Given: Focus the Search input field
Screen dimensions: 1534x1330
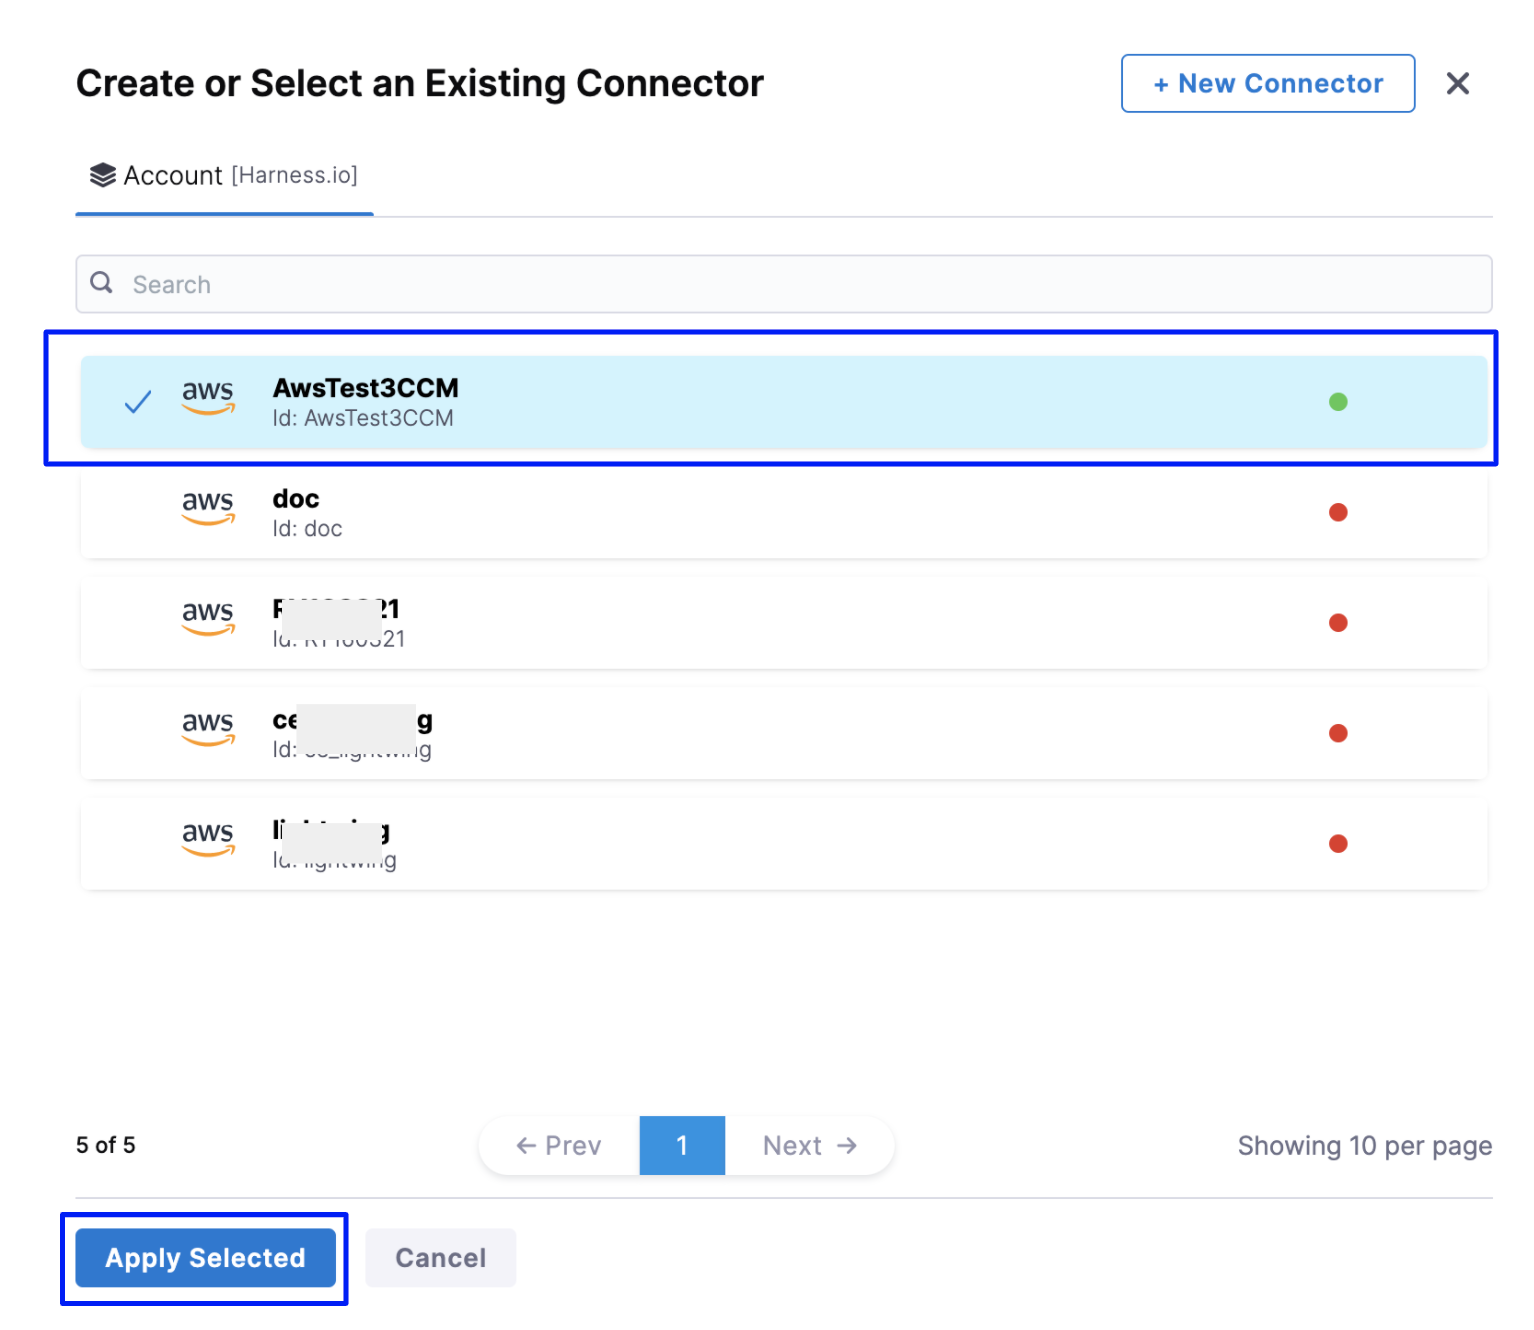Looking at the screenshot, I should click(784, 284).
